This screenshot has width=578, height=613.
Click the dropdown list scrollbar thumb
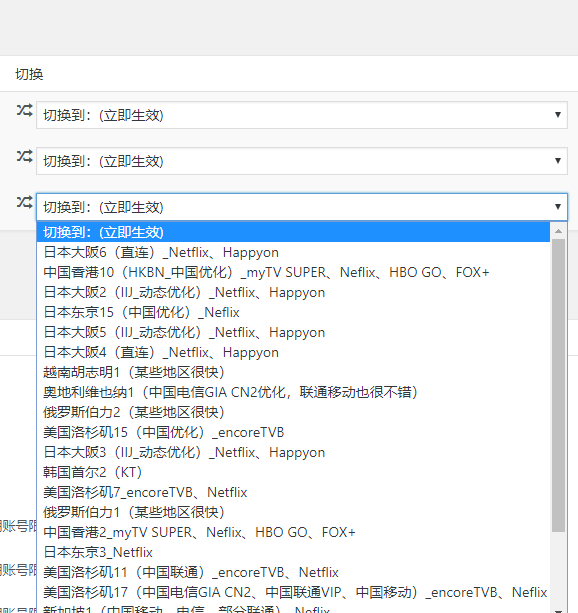coord(558,385)
